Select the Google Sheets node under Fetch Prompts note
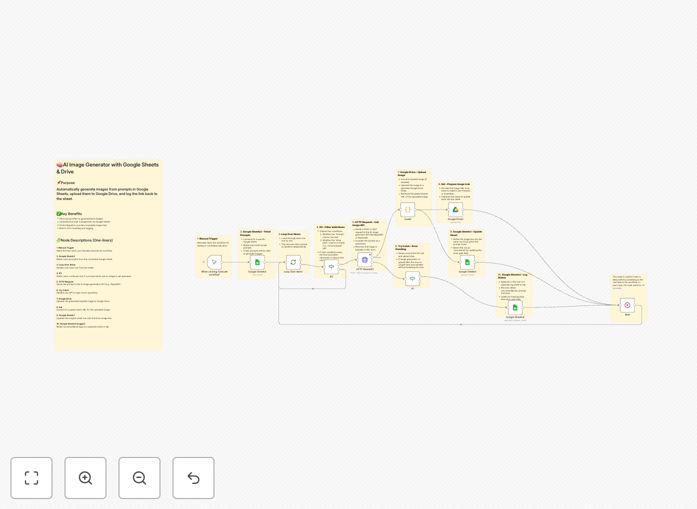This screenshot has height=509, width=697. 257,262
